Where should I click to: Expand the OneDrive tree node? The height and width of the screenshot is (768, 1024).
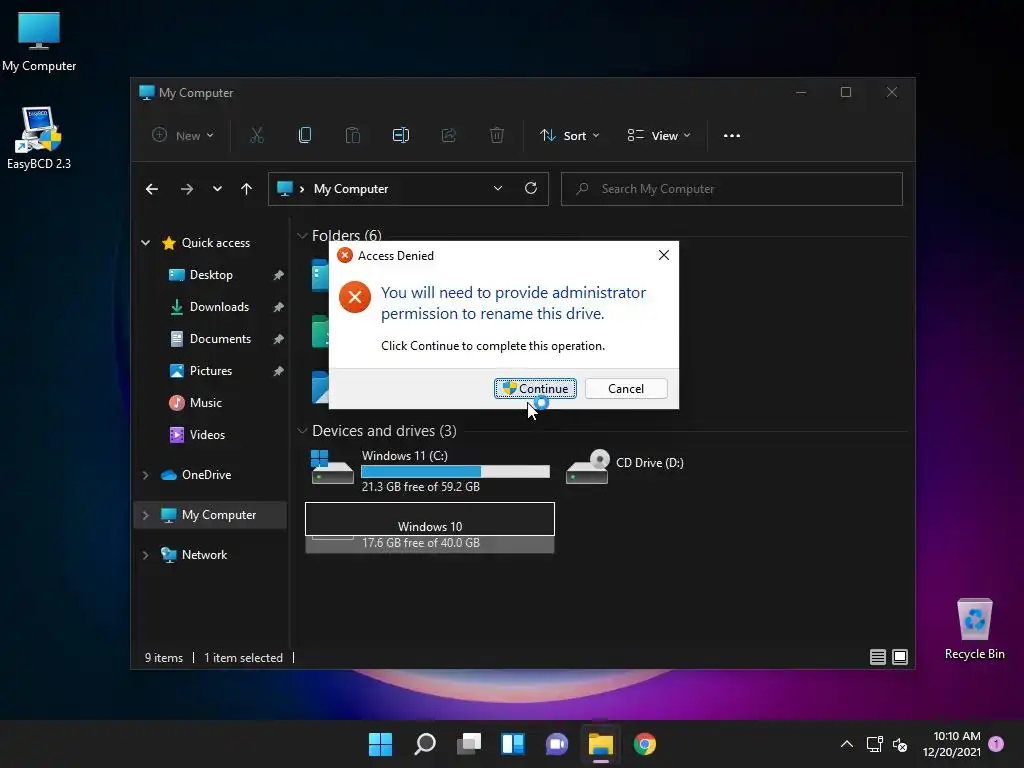click(x=146, y=475)
